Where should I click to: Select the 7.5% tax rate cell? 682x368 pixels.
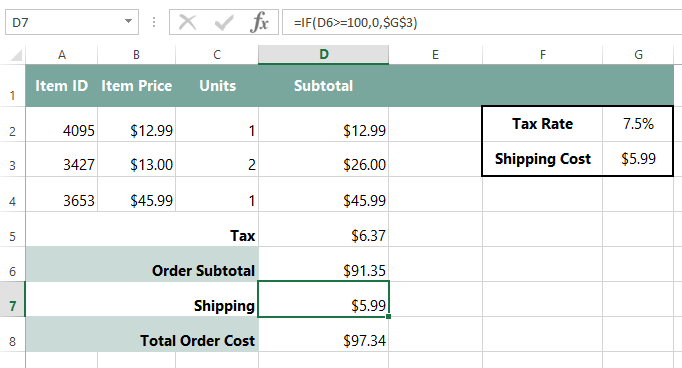(638, 124)
